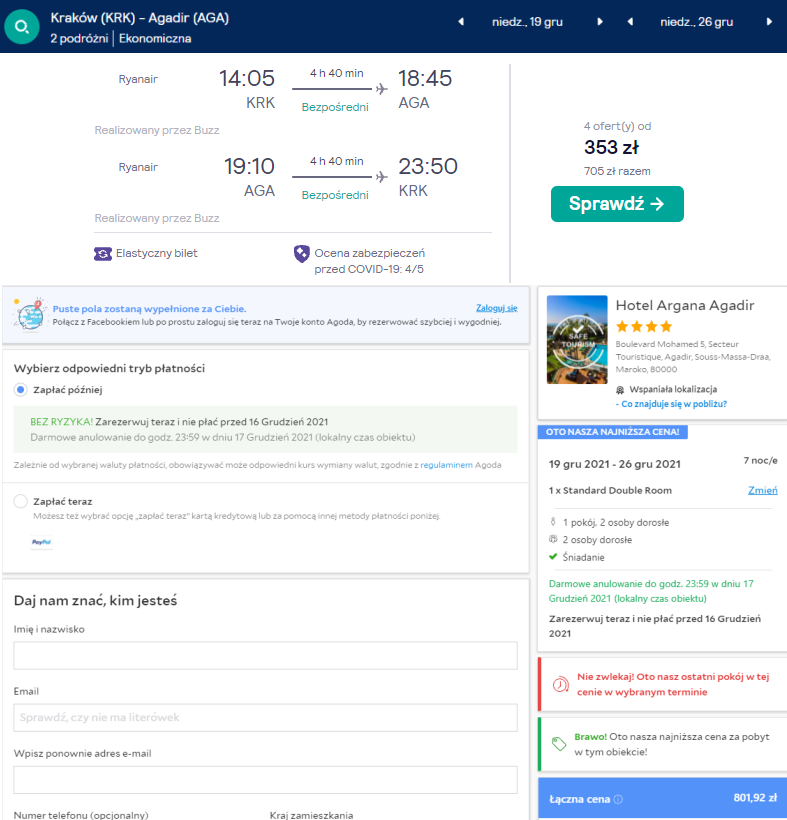This screenshot has width=787, height=820.
Task: Click the repeat e-mail address field
Action: (266, 780)
